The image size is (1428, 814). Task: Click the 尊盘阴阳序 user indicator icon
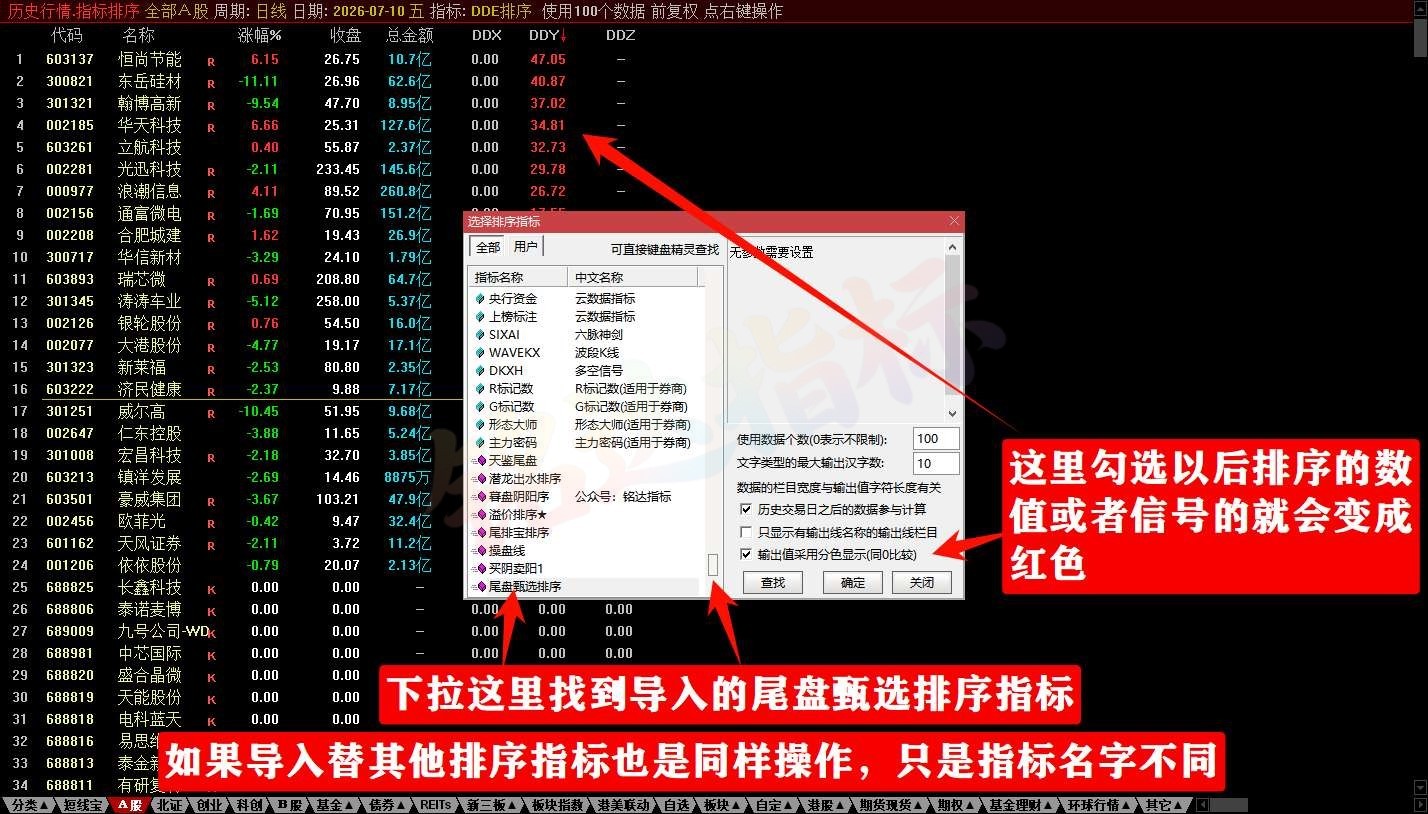click(x=480, y=497)
